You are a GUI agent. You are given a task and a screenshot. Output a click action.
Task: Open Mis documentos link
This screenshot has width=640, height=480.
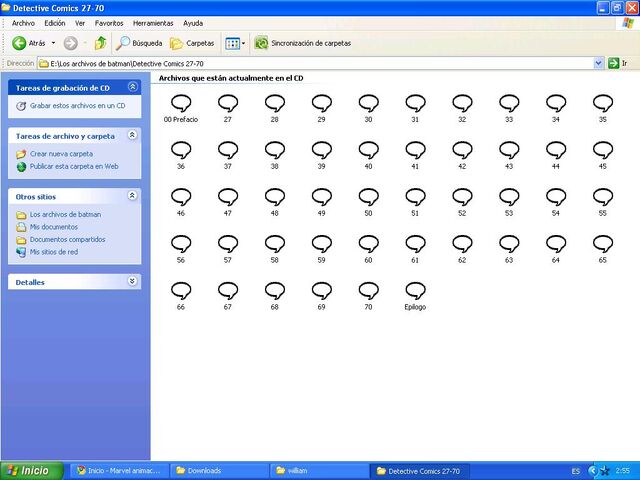tap(53, 227)
